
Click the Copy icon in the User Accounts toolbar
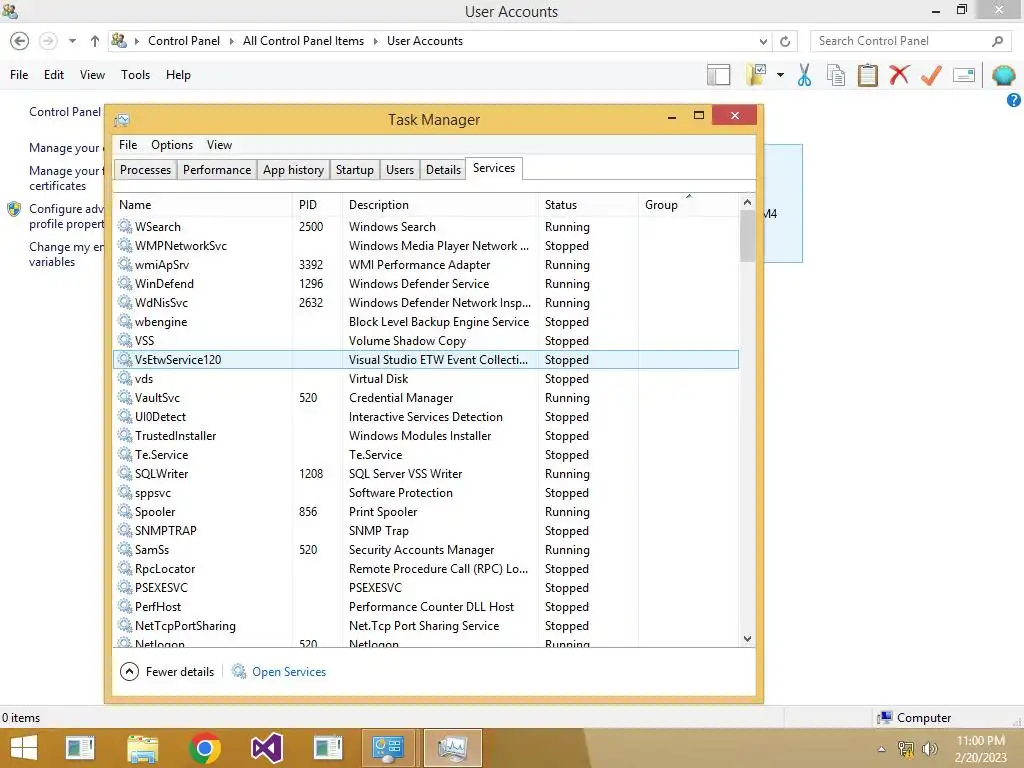[x=836, y=75]
